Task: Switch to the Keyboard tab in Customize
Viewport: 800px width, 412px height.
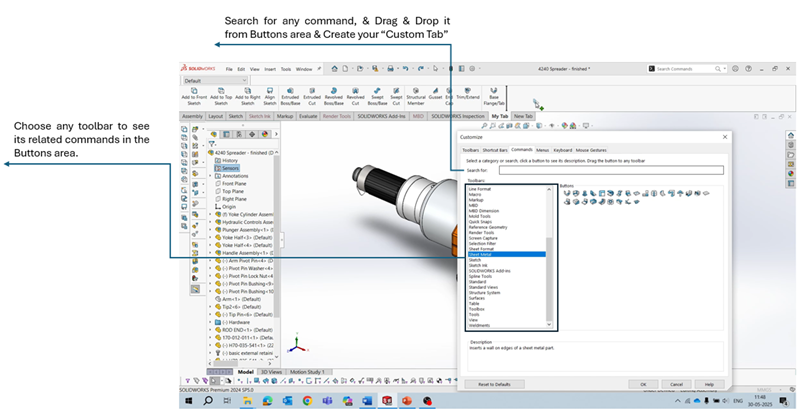Action: tap(563, 149)
